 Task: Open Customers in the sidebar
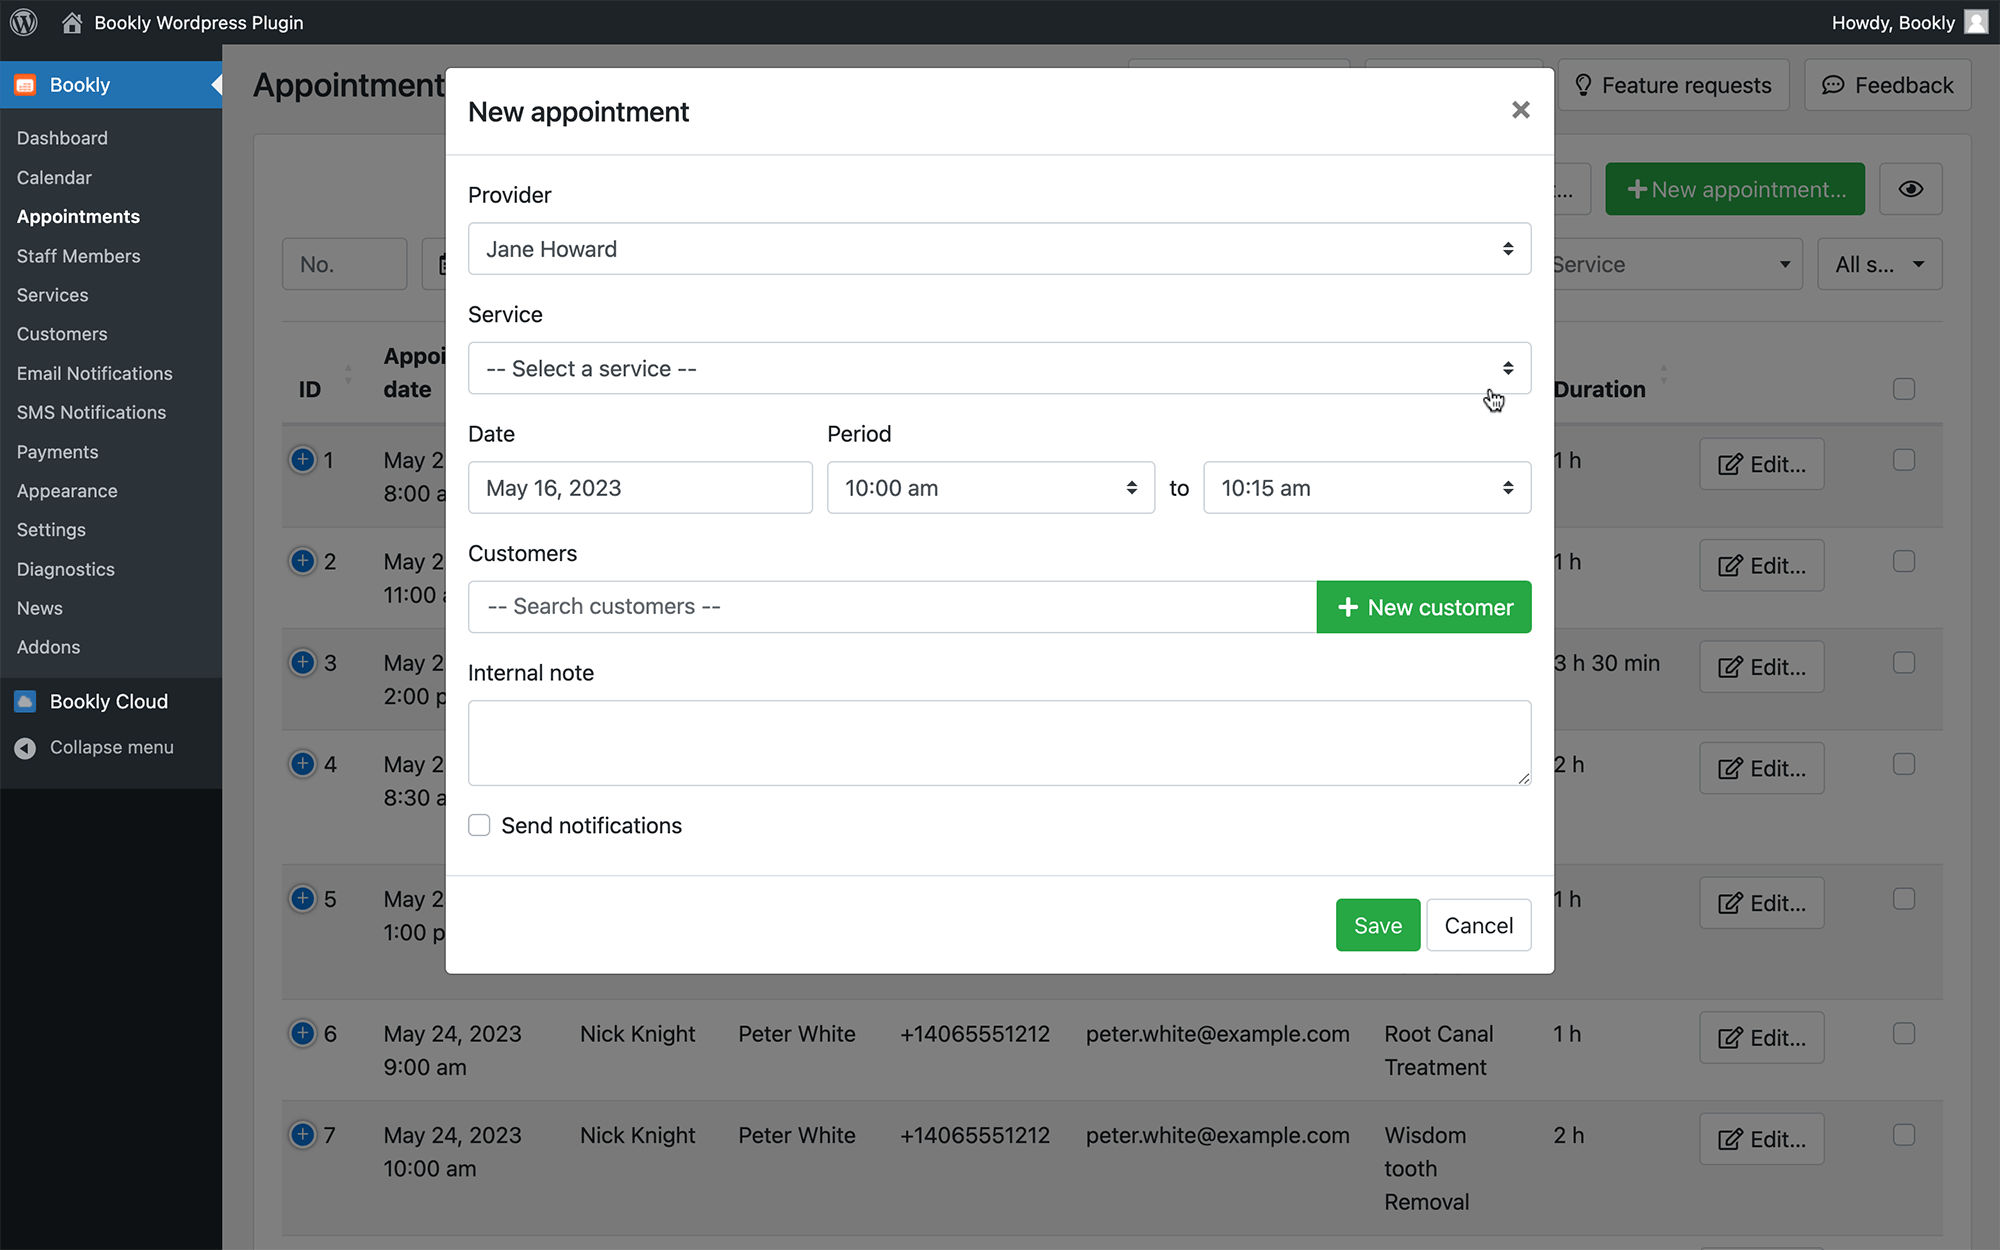click(62, 334)
